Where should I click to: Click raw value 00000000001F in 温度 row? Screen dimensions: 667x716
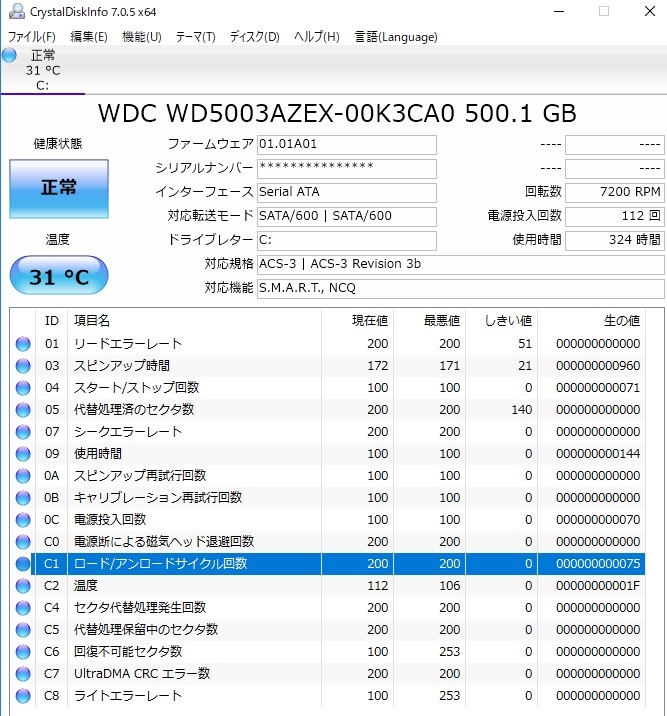point(598,586)
